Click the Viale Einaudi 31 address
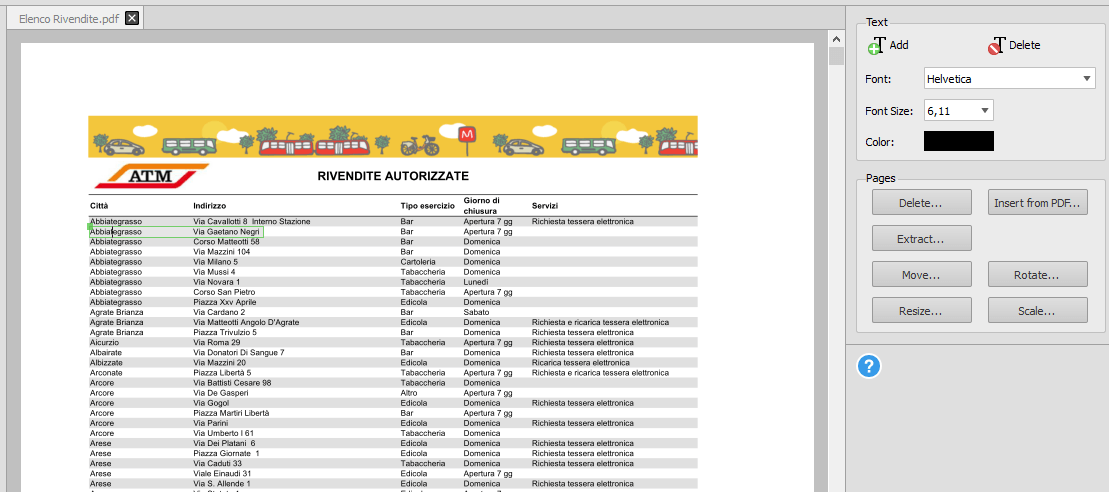 (221, 473)
